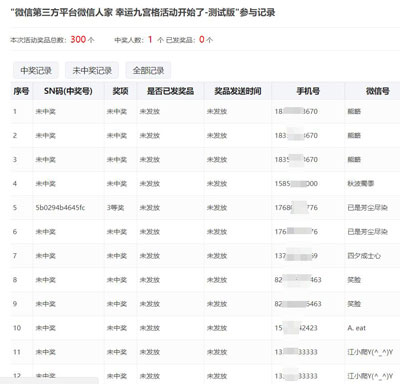
Task: Open the 未中奖记录 tab
Action: pyautogui.click(x=92, y=70)
